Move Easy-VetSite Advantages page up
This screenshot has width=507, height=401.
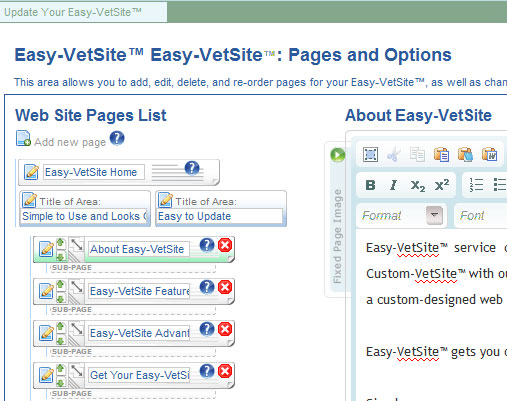pos(60,327)
